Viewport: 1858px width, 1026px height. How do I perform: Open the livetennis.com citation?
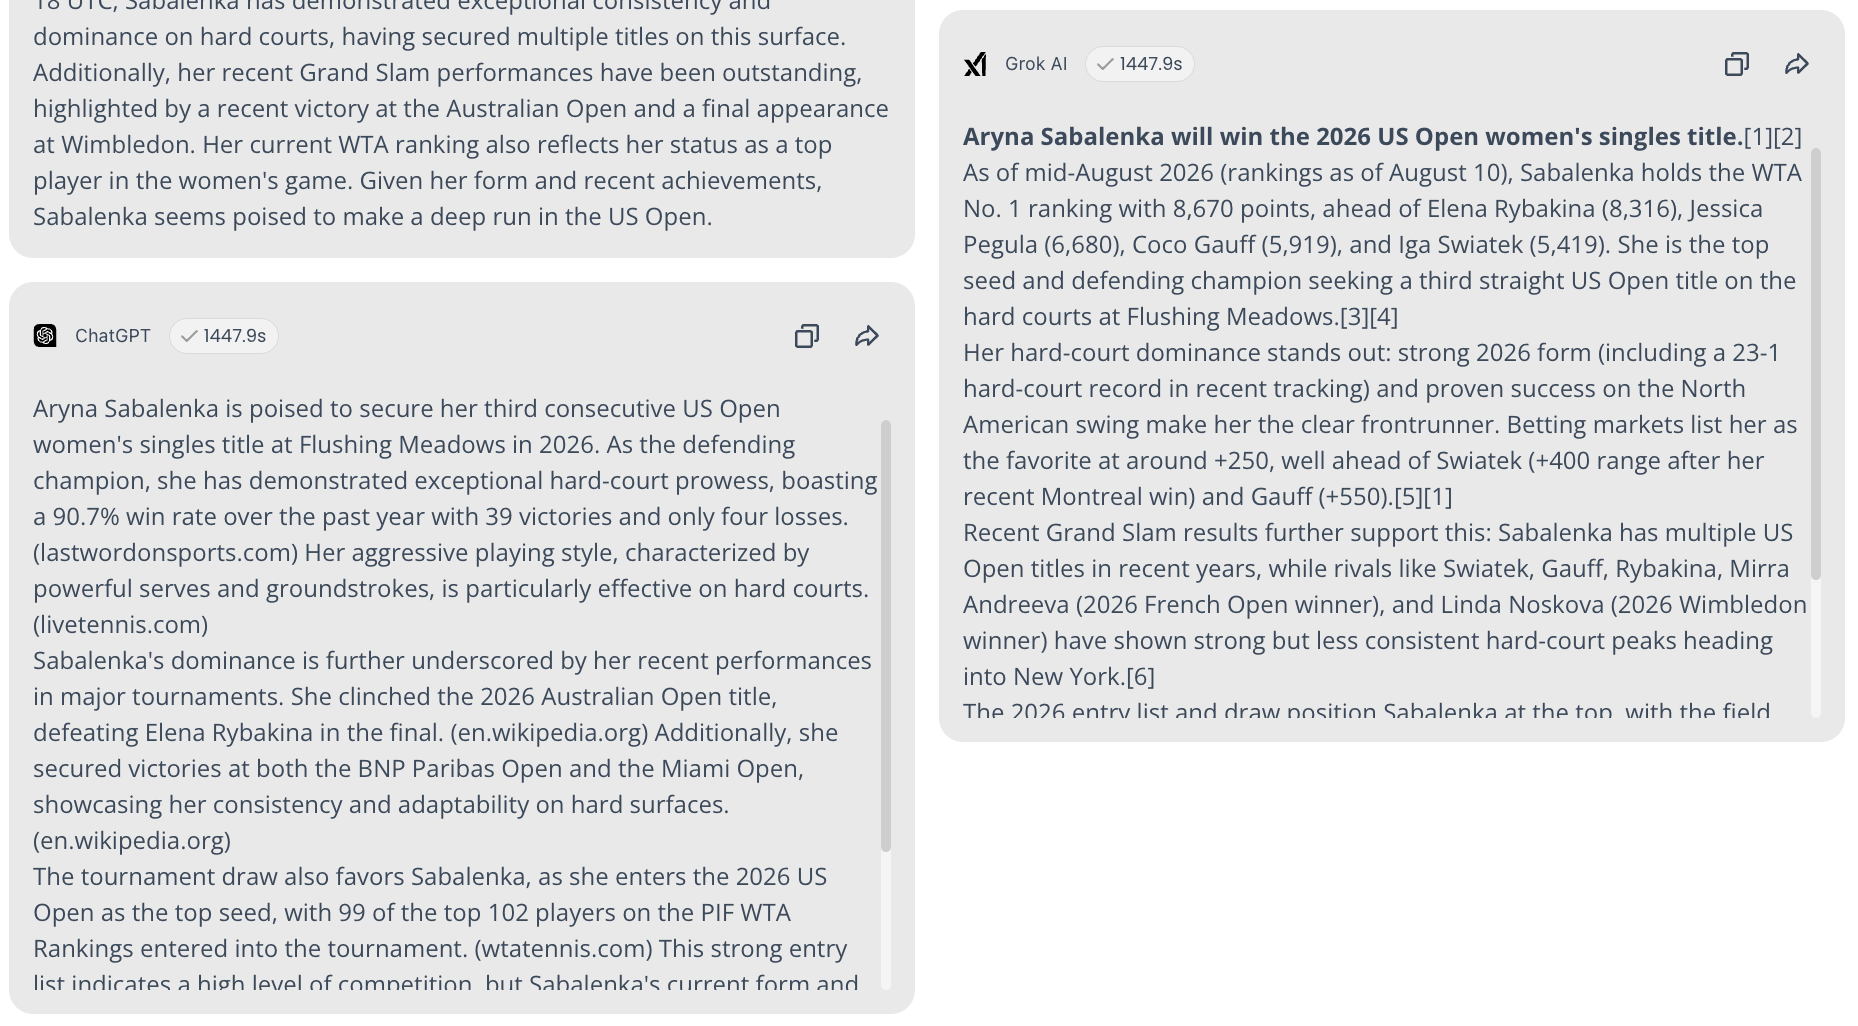120,625
